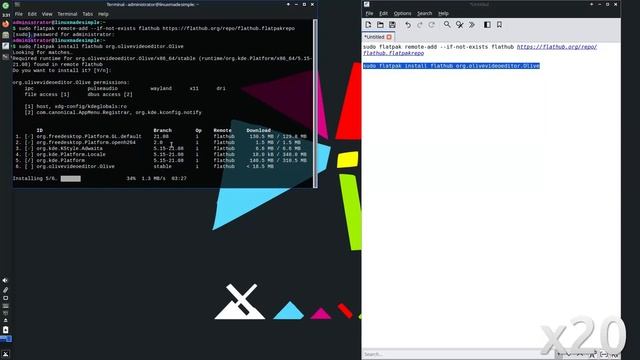Click the 3:31 clock in the left panel
This screenshot has height=360, width=640.
click(x=6, y=15)
